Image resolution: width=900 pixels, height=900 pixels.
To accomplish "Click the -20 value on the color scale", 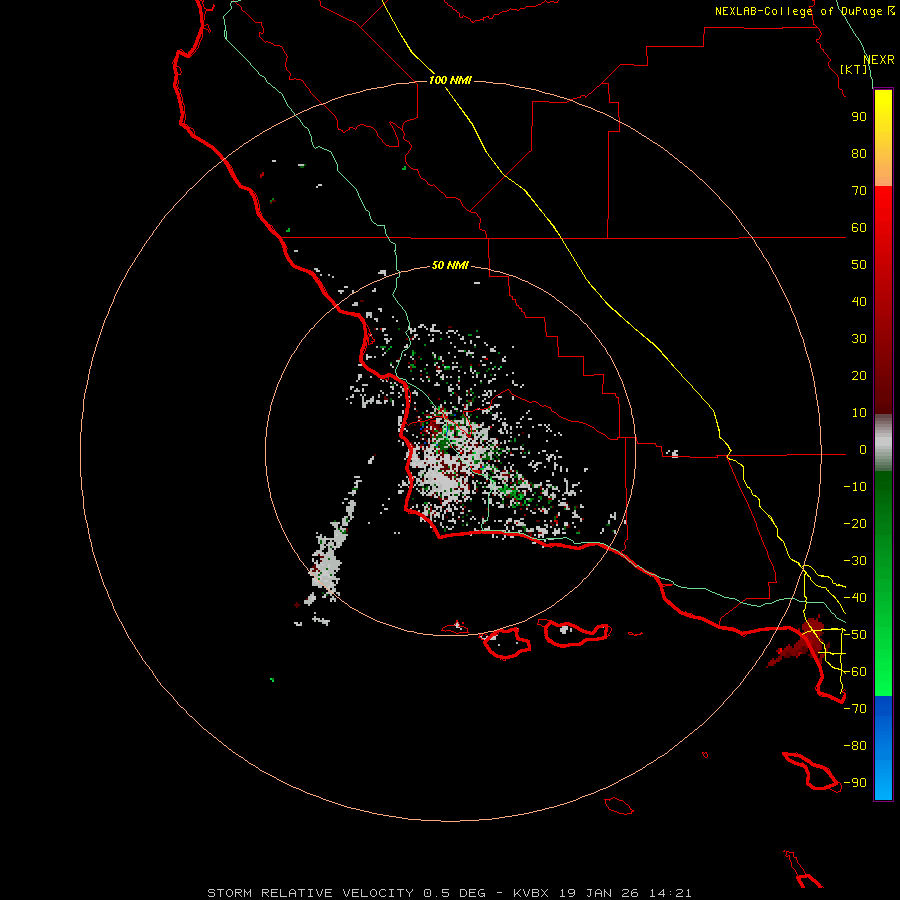I will 855,523.
